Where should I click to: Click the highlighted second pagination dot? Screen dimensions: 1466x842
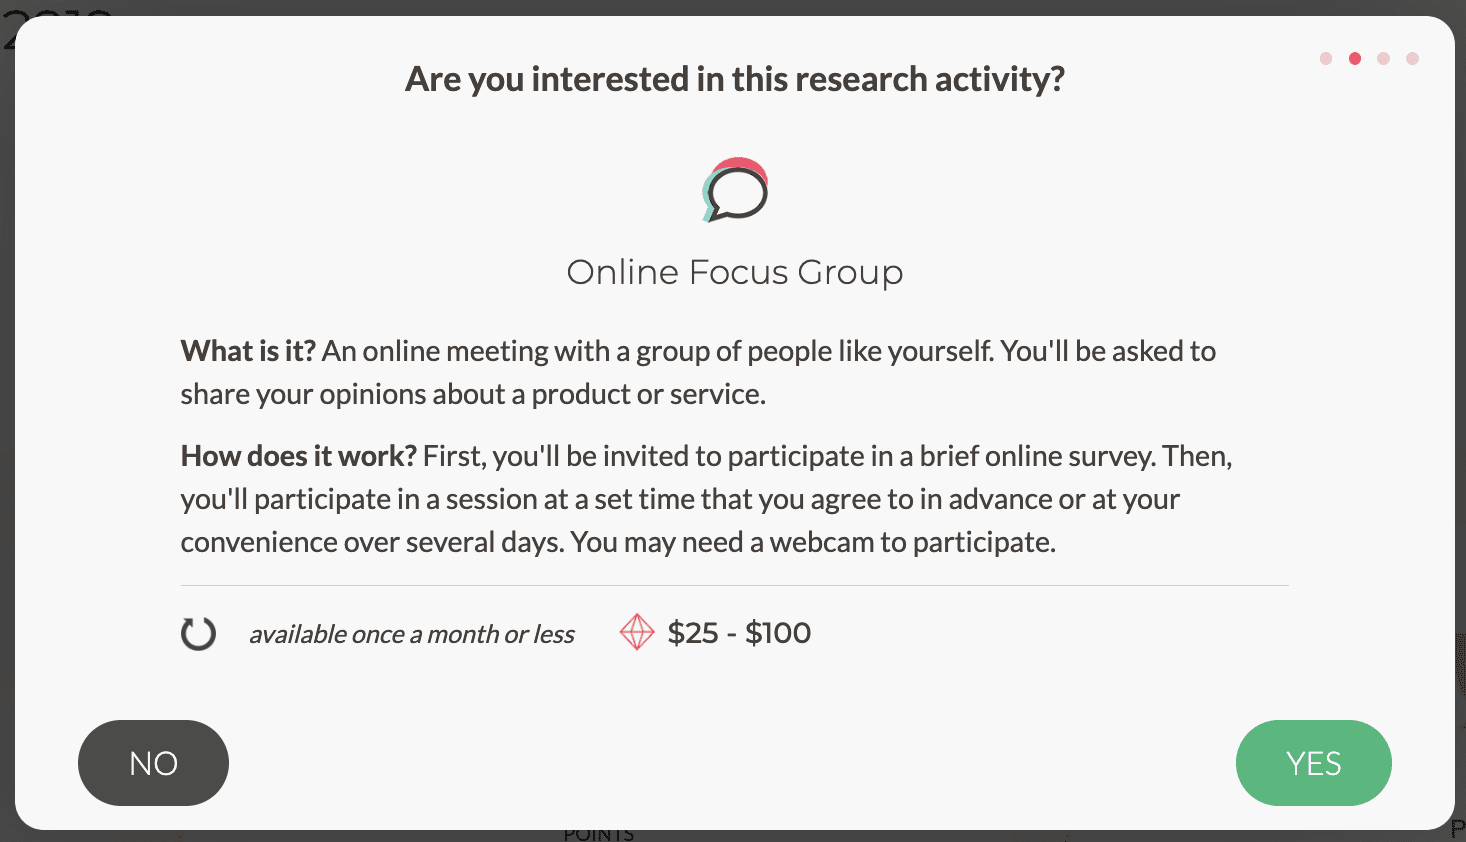coord(1354,58)
